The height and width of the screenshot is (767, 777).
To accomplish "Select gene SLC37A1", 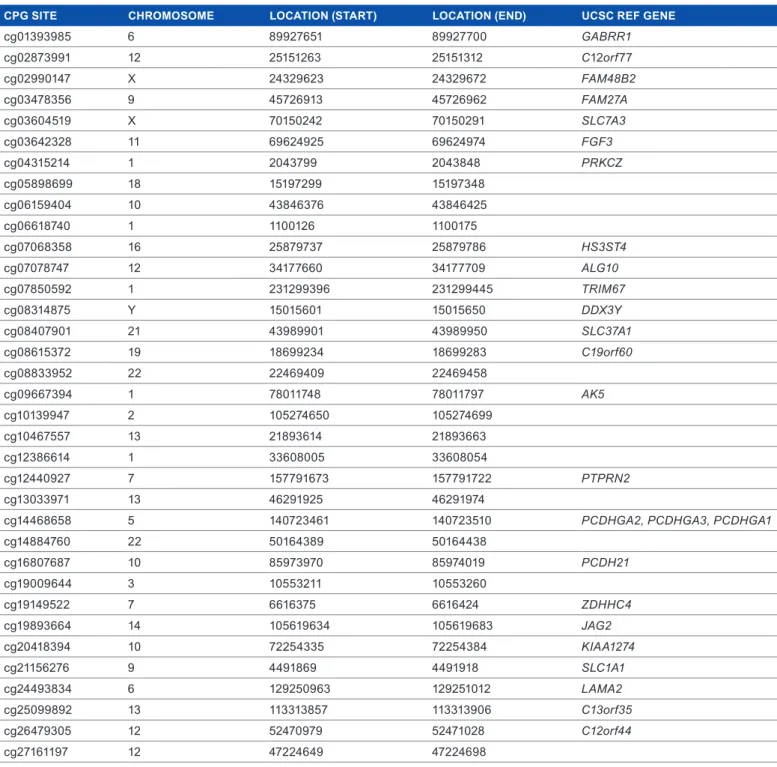I will 608,331.
